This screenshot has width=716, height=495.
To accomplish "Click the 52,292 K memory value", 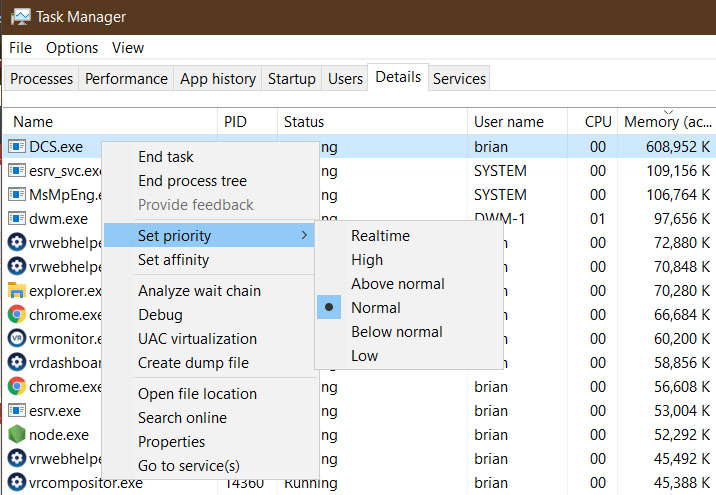I will click(x=682, y=434).
